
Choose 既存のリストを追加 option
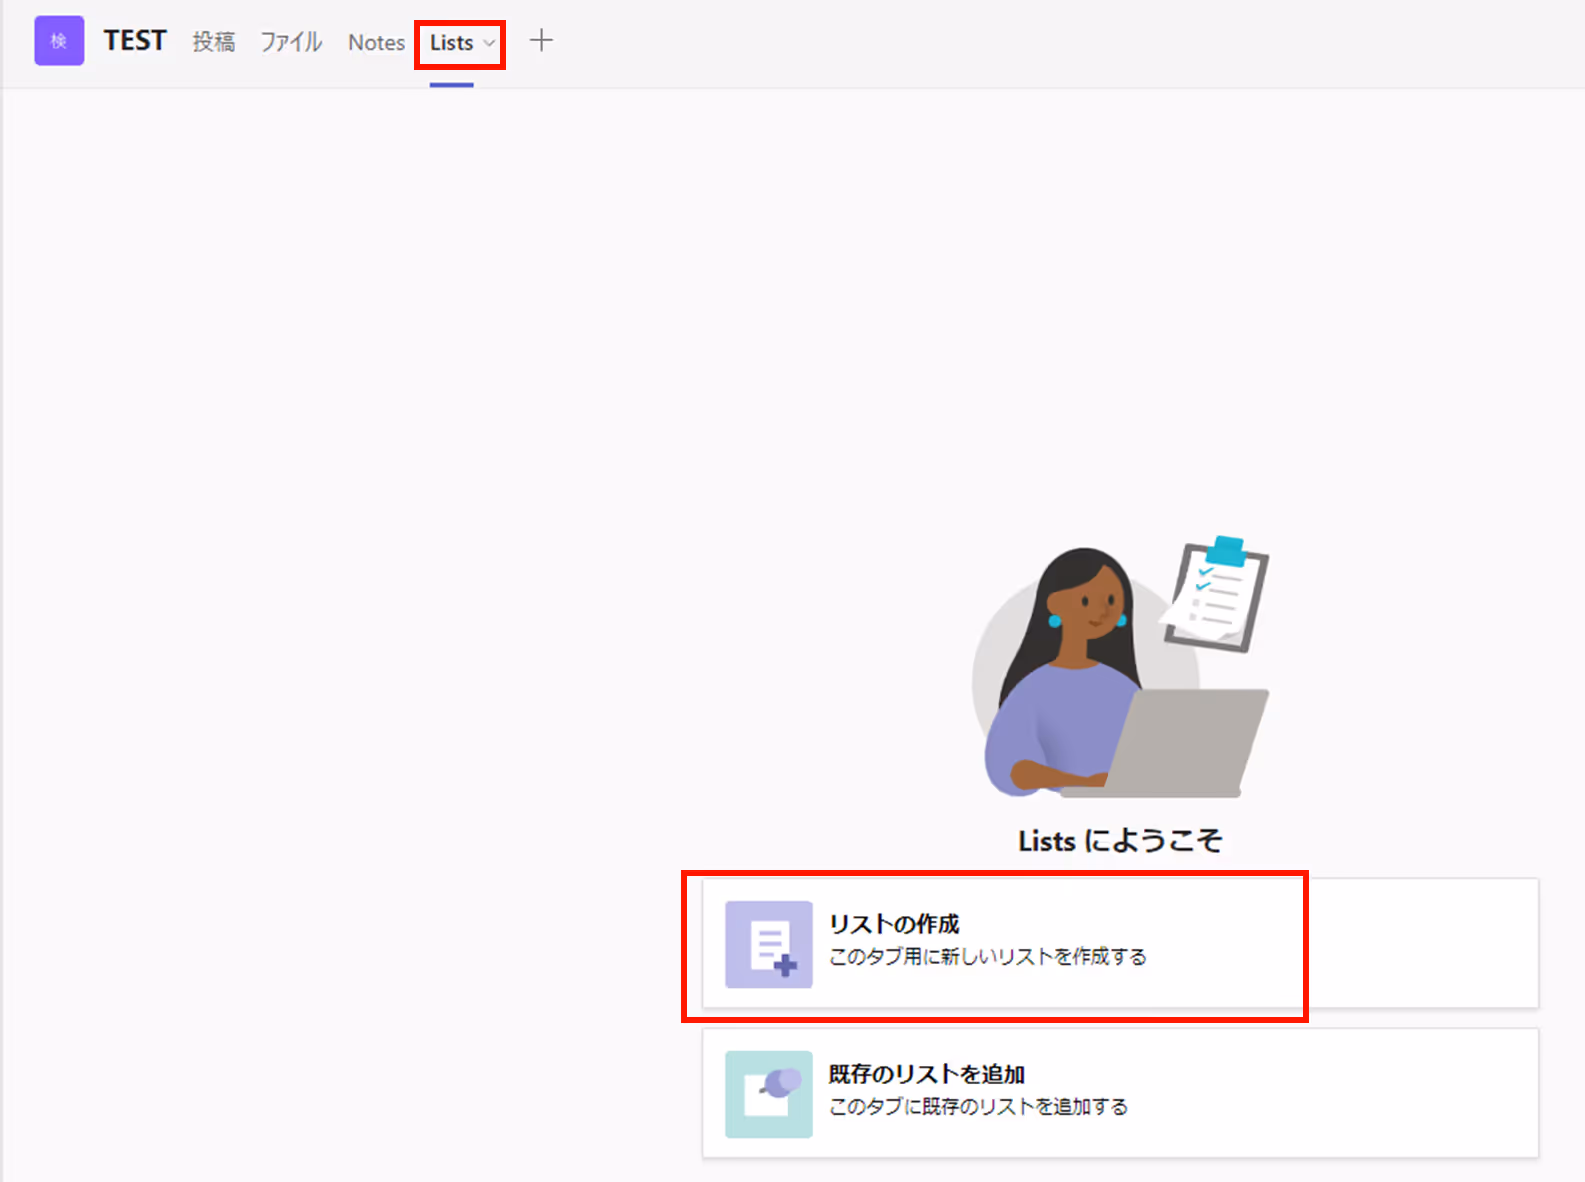click(x=1120, y=1093)
